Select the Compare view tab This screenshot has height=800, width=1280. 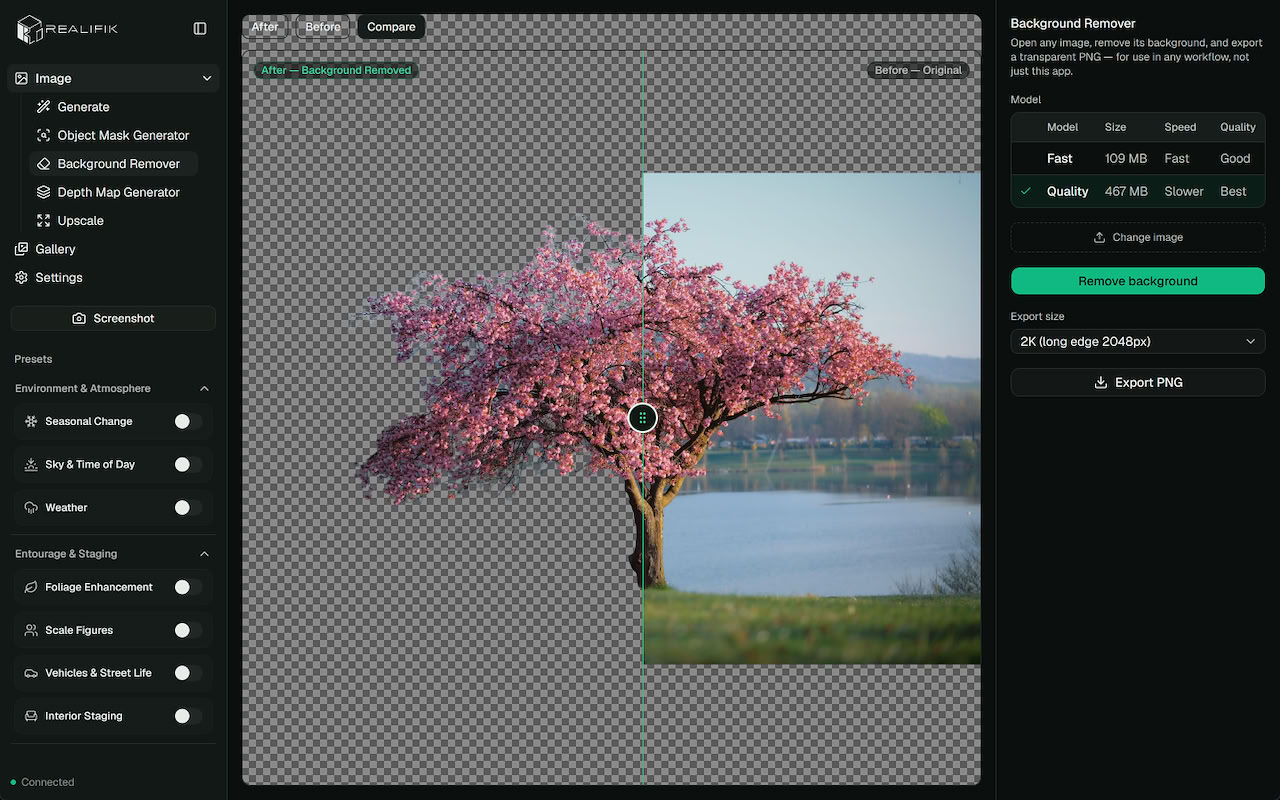pos(391,27)
